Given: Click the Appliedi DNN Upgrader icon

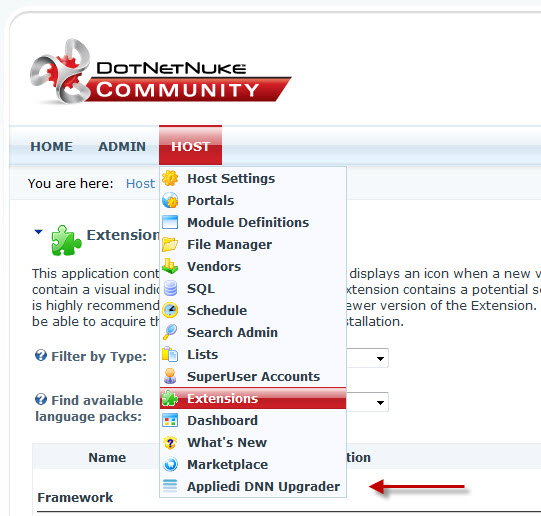Looking at the screenshot, I should click(170, 486).
